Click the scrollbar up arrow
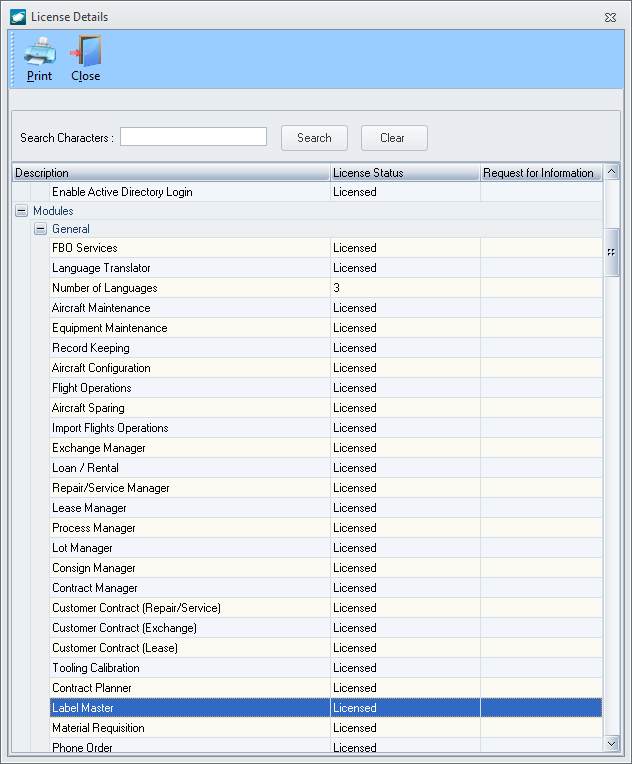The height and width of the screenshot is (764, 632). [x=612, y=172]
